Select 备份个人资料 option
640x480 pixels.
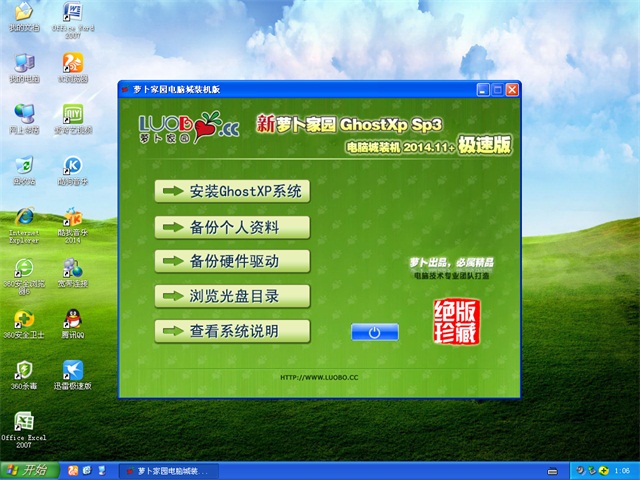[232, 226]
